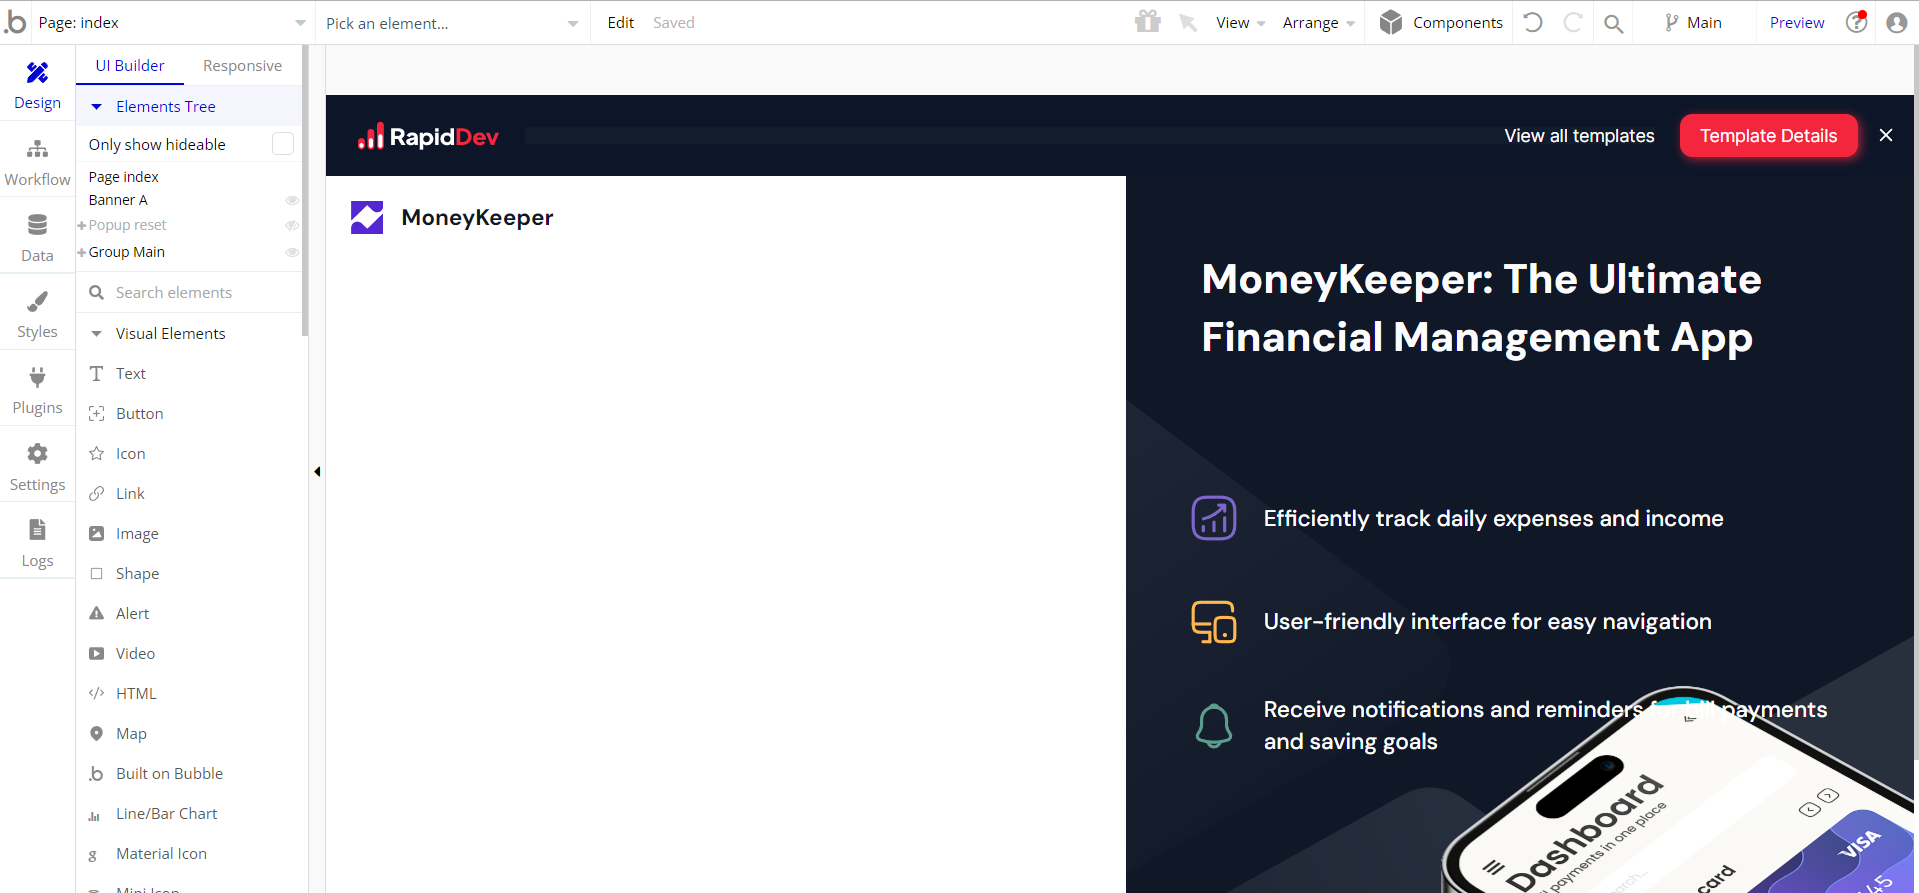Select 'Efficiently track daily expenses and income' text
Image resolution: width=1919 pixels, height=893 pixels.
[1493, 518]
